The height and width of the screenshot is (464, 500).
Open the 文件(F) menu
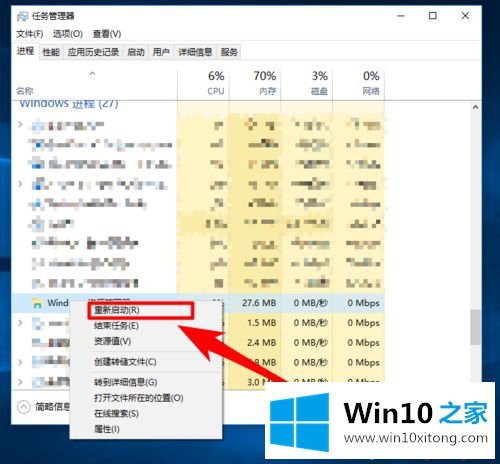[30, 34]
